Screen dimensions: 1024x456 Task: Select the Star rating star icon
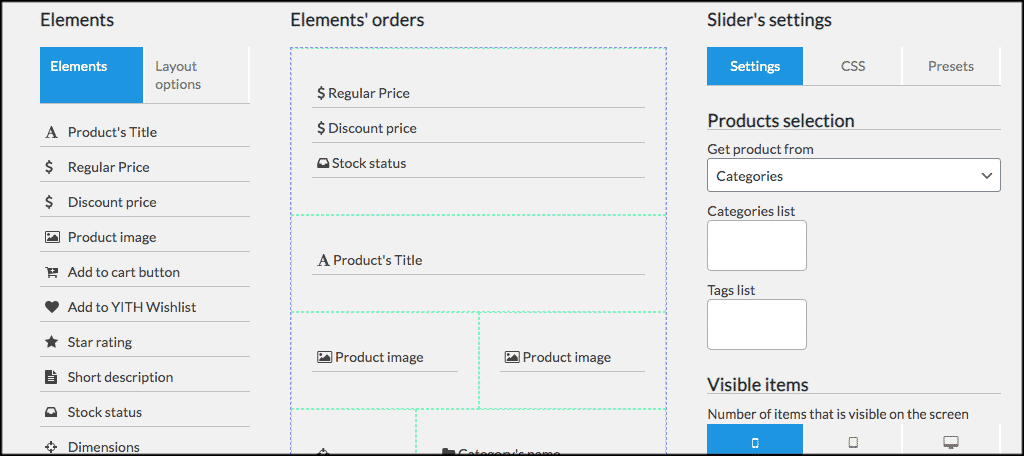coord(52,342)
